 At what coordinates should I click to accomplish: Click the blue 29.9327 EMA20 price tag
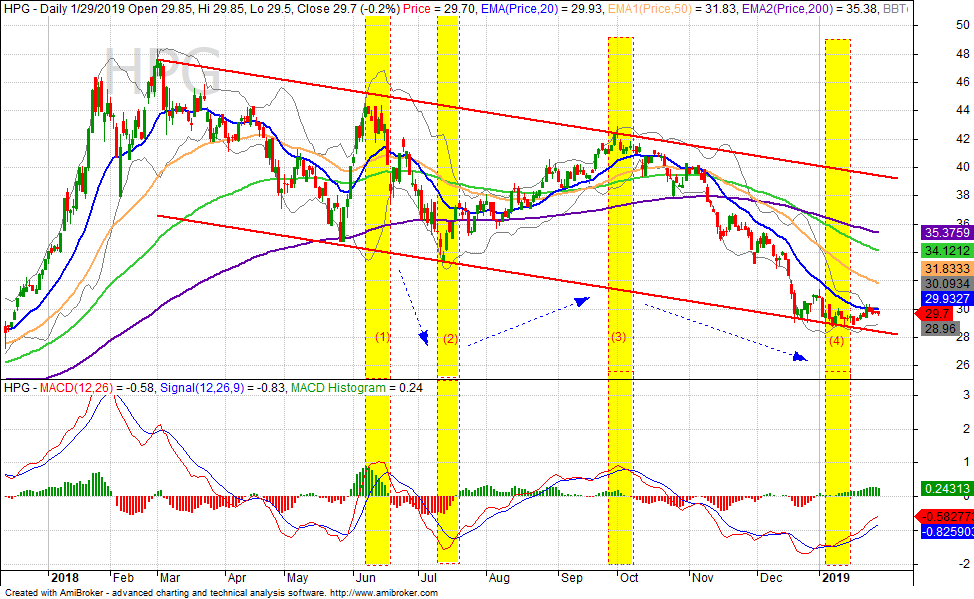pos(945,298)
